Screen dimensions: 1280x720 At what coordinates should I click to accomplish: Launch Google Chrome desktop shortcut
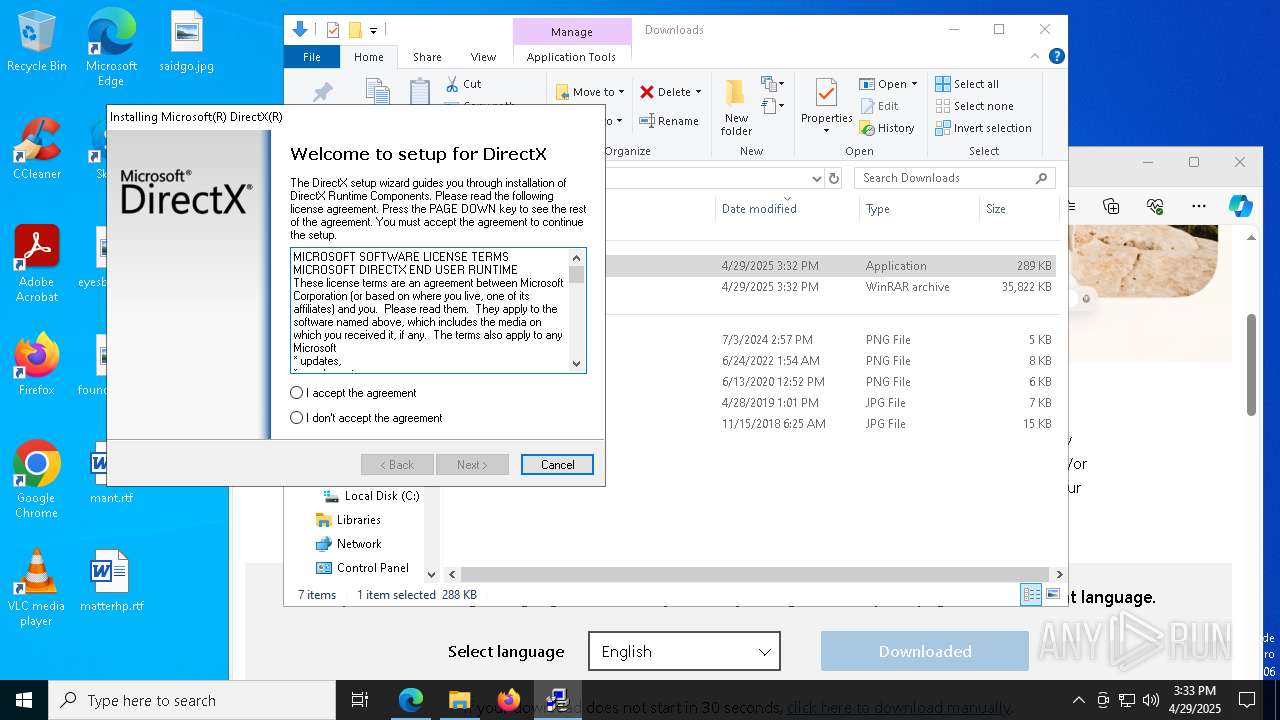pyautogui.click(x=36, y=480)
